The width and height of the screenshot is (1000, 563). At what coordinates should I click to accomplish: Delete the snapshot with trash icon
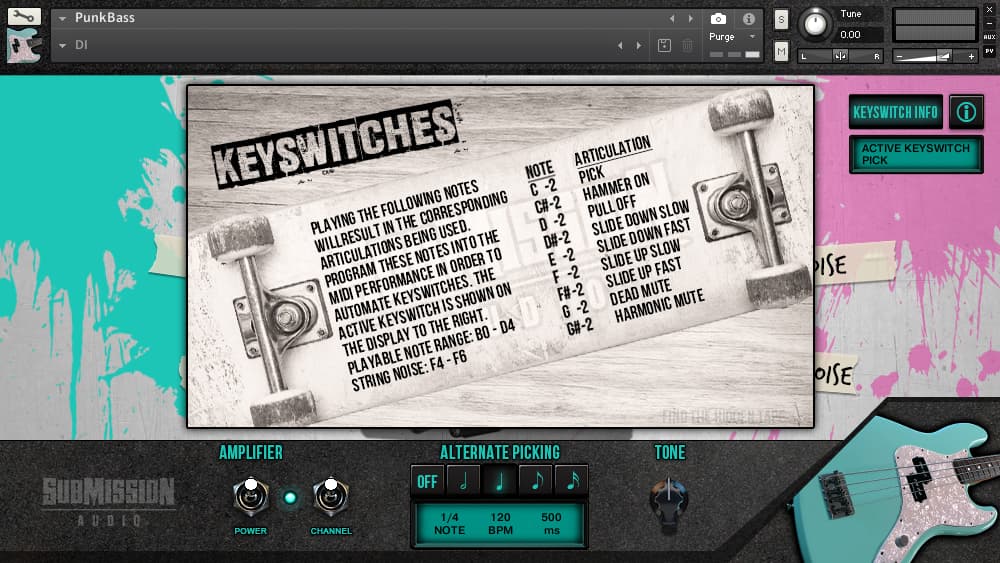[x=688, y=45]
